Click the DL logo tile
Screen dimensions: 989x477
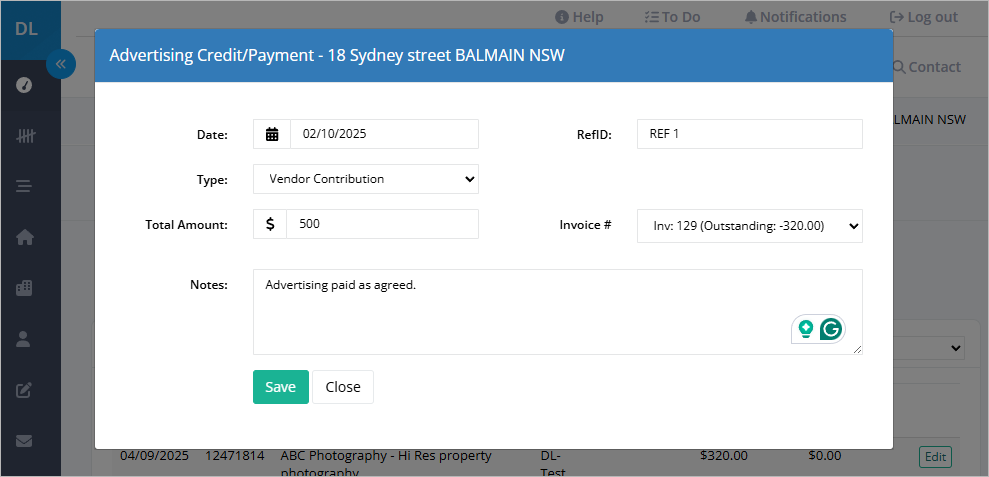(x=26, y=30)
